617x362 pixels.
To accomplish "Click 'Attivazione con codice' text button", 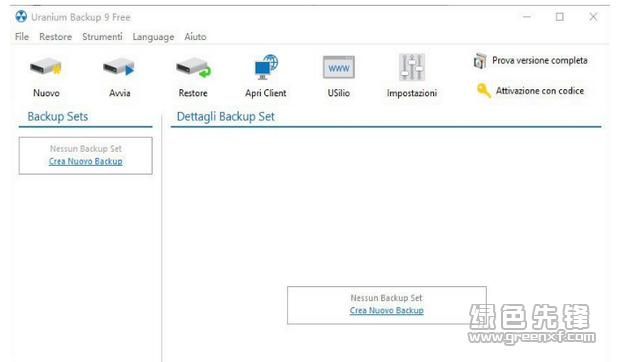I will tap(539, 91).
